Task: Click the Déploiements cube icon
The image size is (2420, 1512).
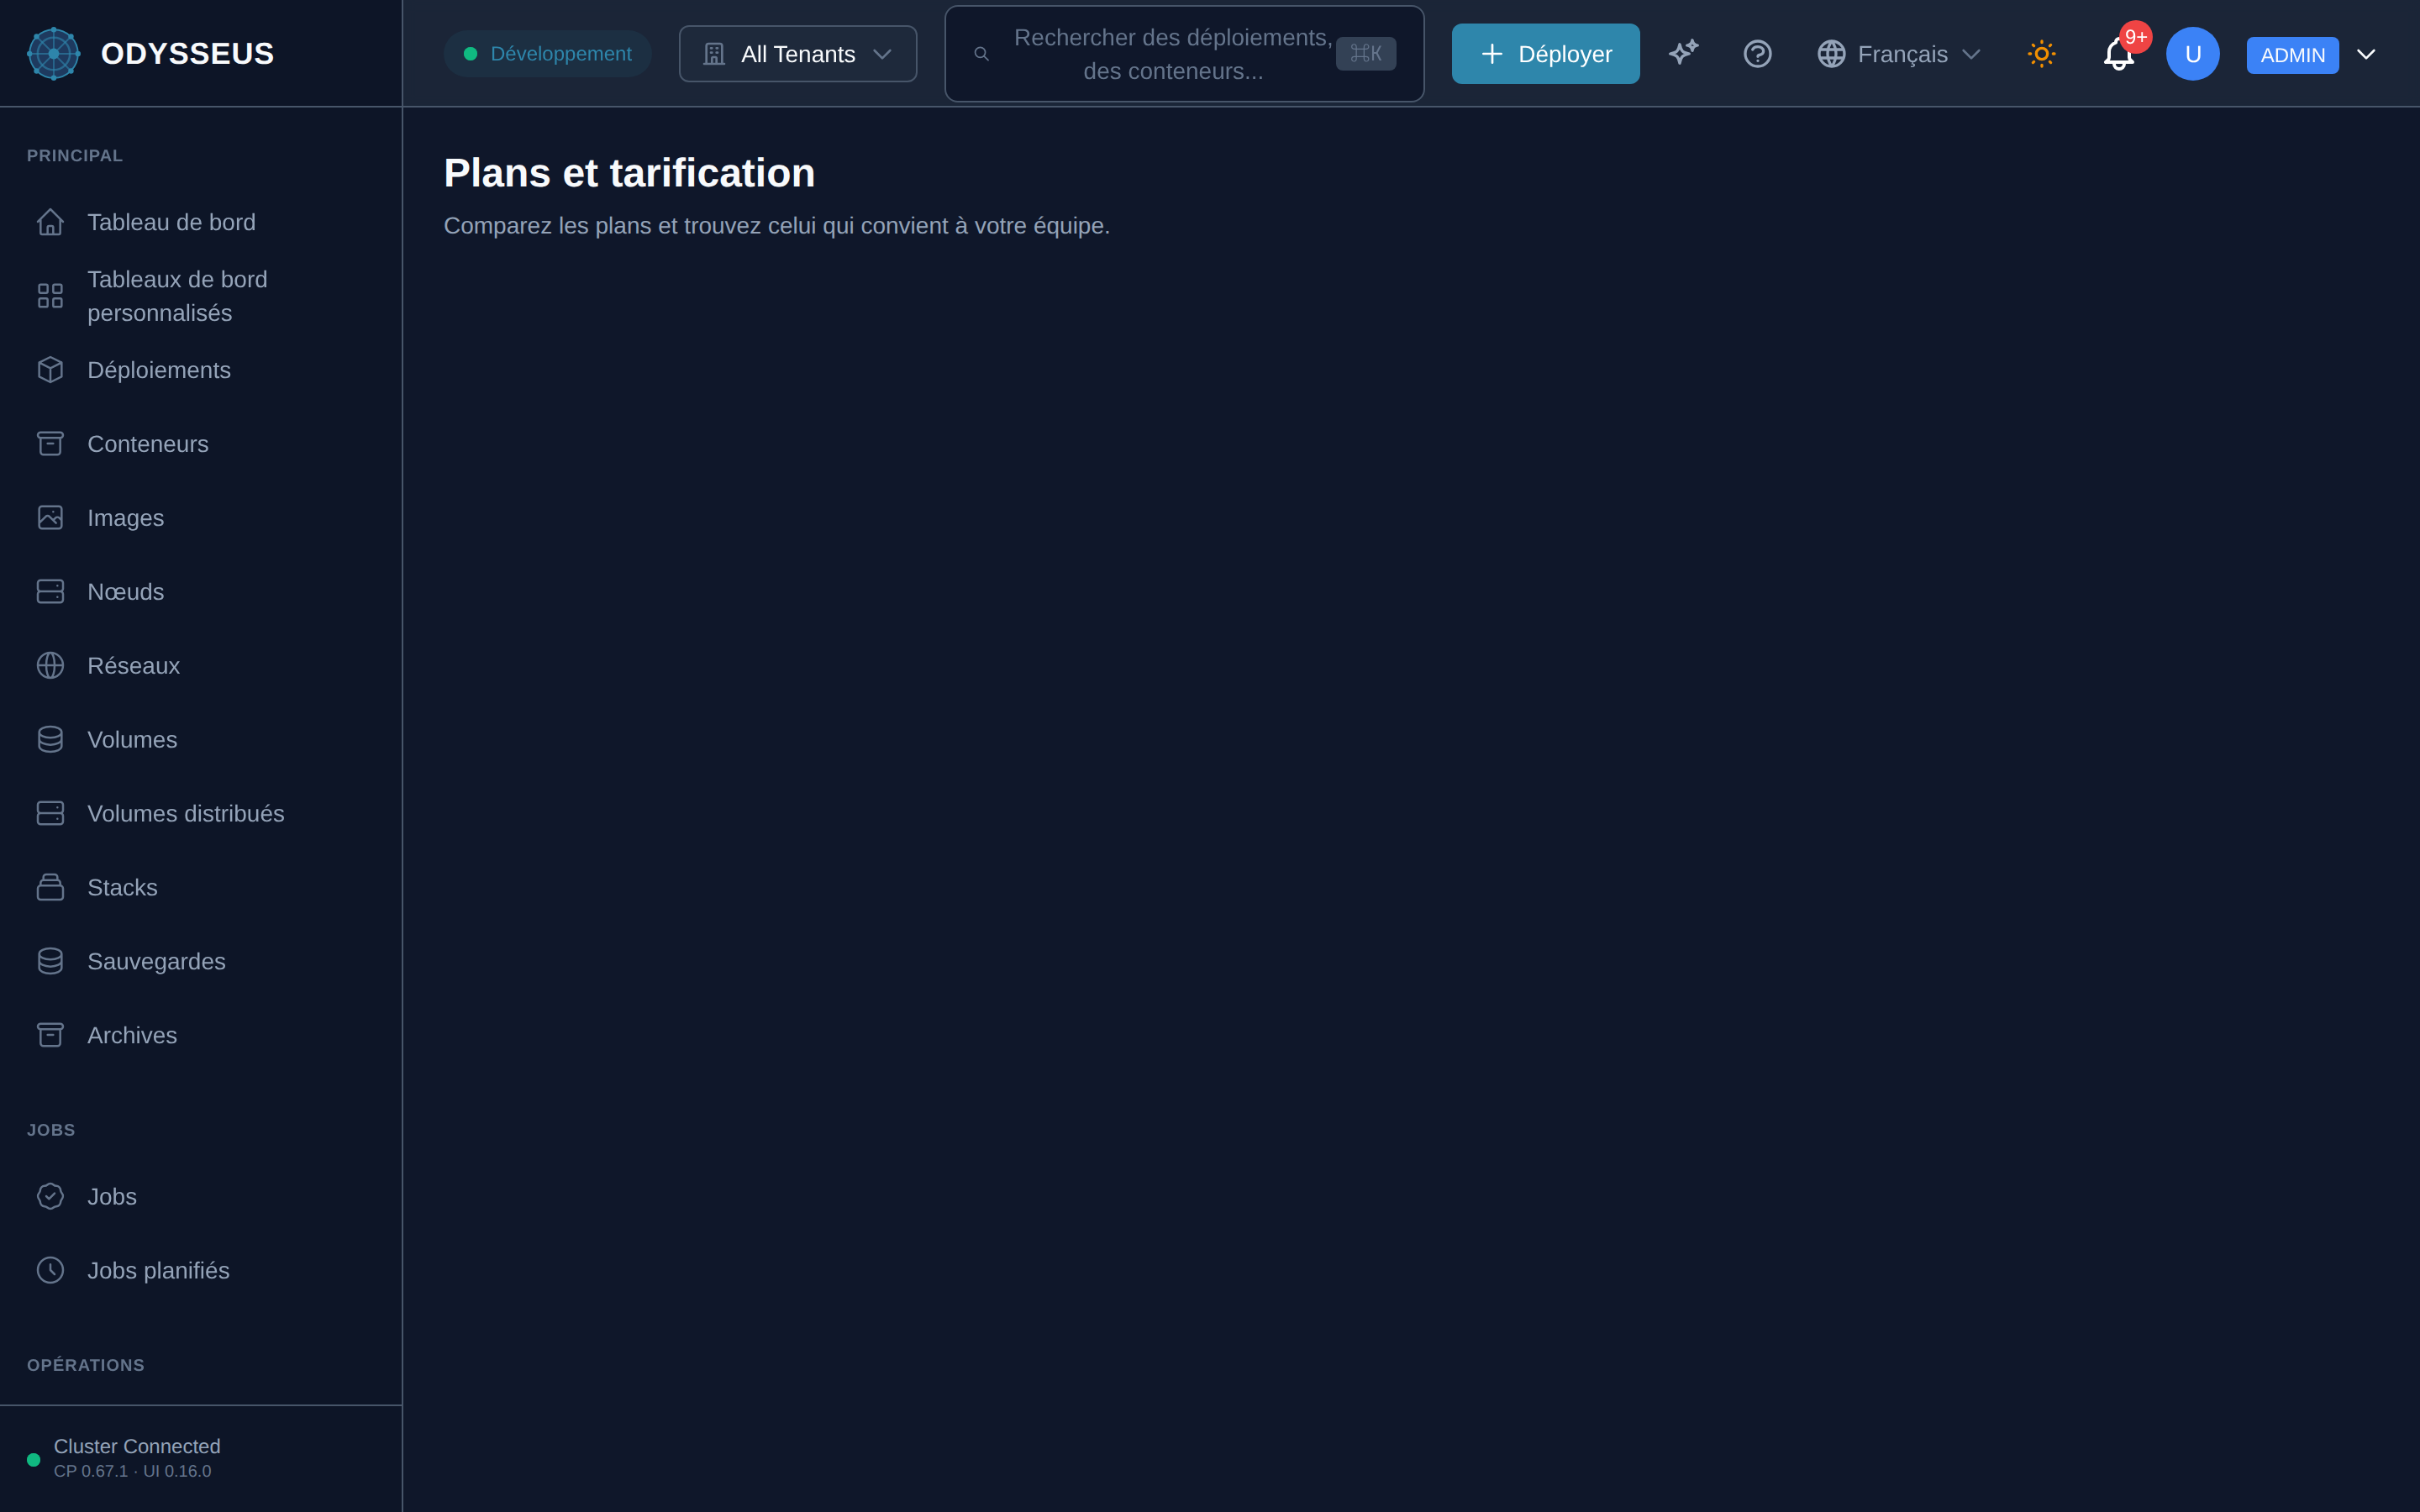Action: [50, 370]
